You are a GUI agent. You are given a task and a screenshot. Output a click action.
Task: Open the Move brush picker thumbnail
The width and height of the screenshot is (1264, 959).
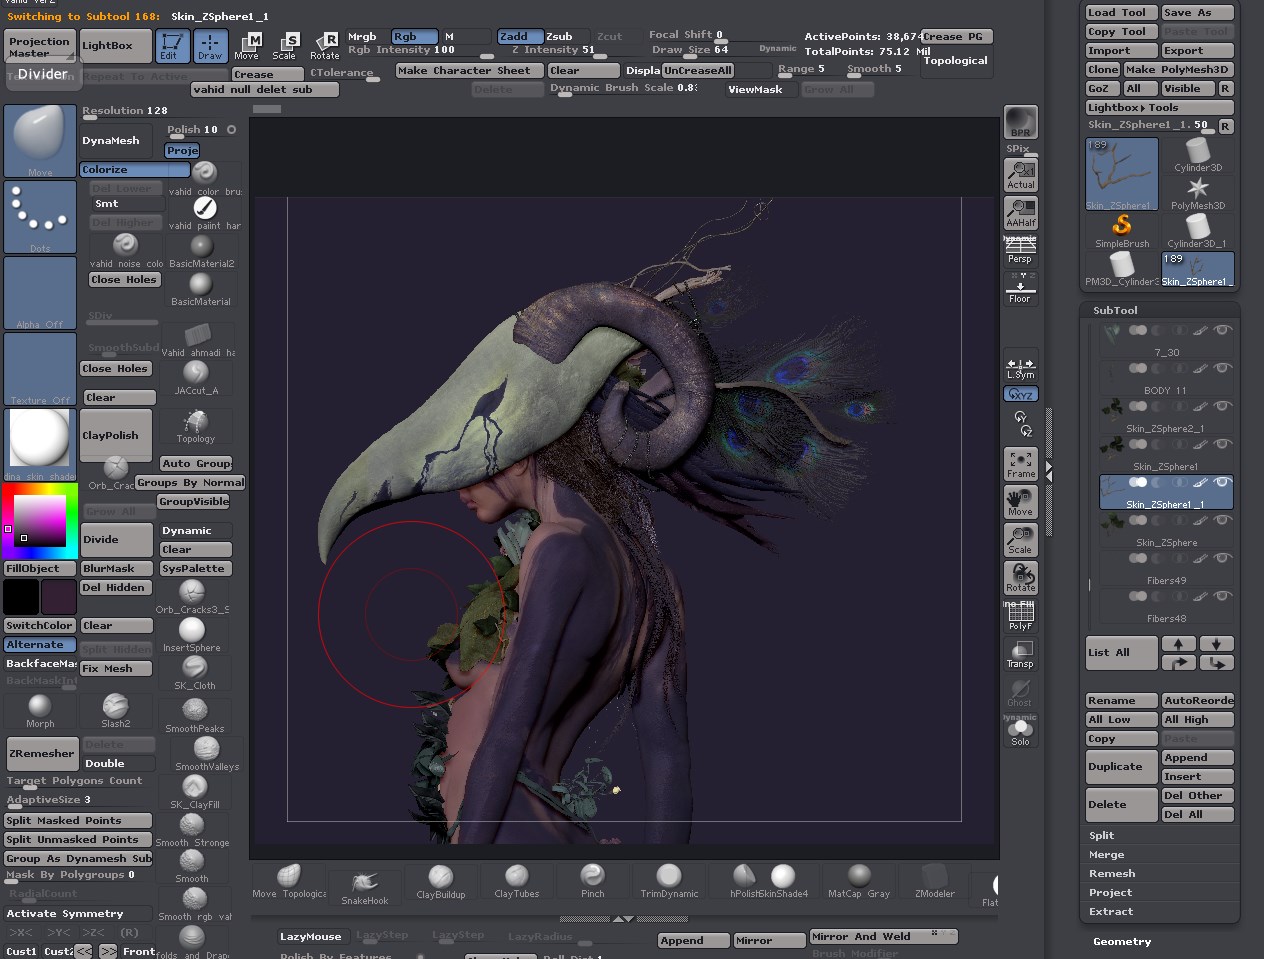40,141
